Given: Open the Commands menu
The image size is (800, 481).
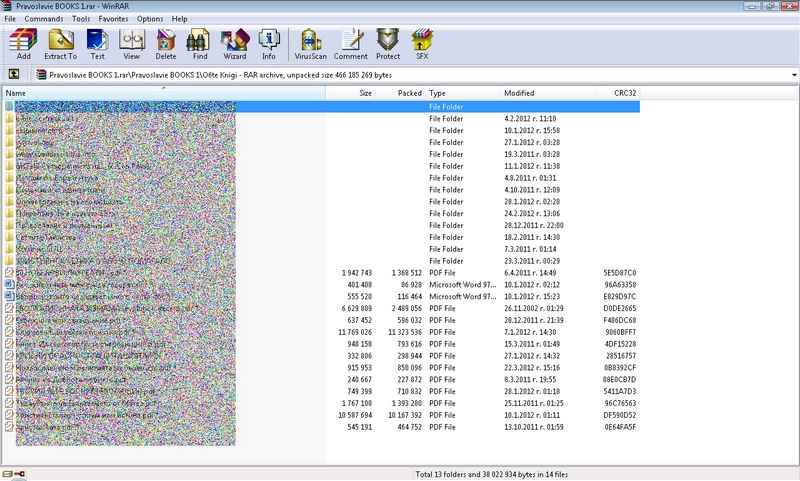Looking at the screenshot, I should point(44,19).
